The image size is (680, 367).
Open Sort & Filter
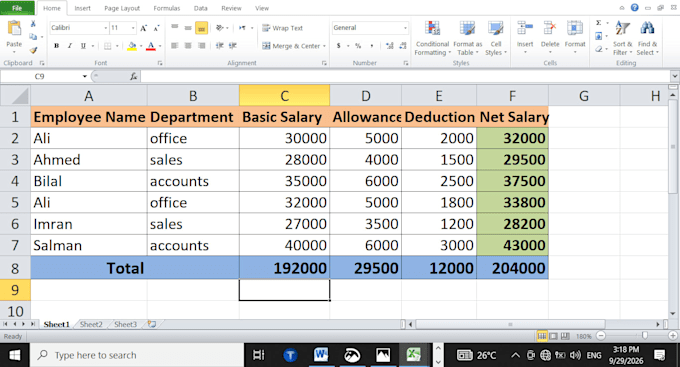(623, 38)
